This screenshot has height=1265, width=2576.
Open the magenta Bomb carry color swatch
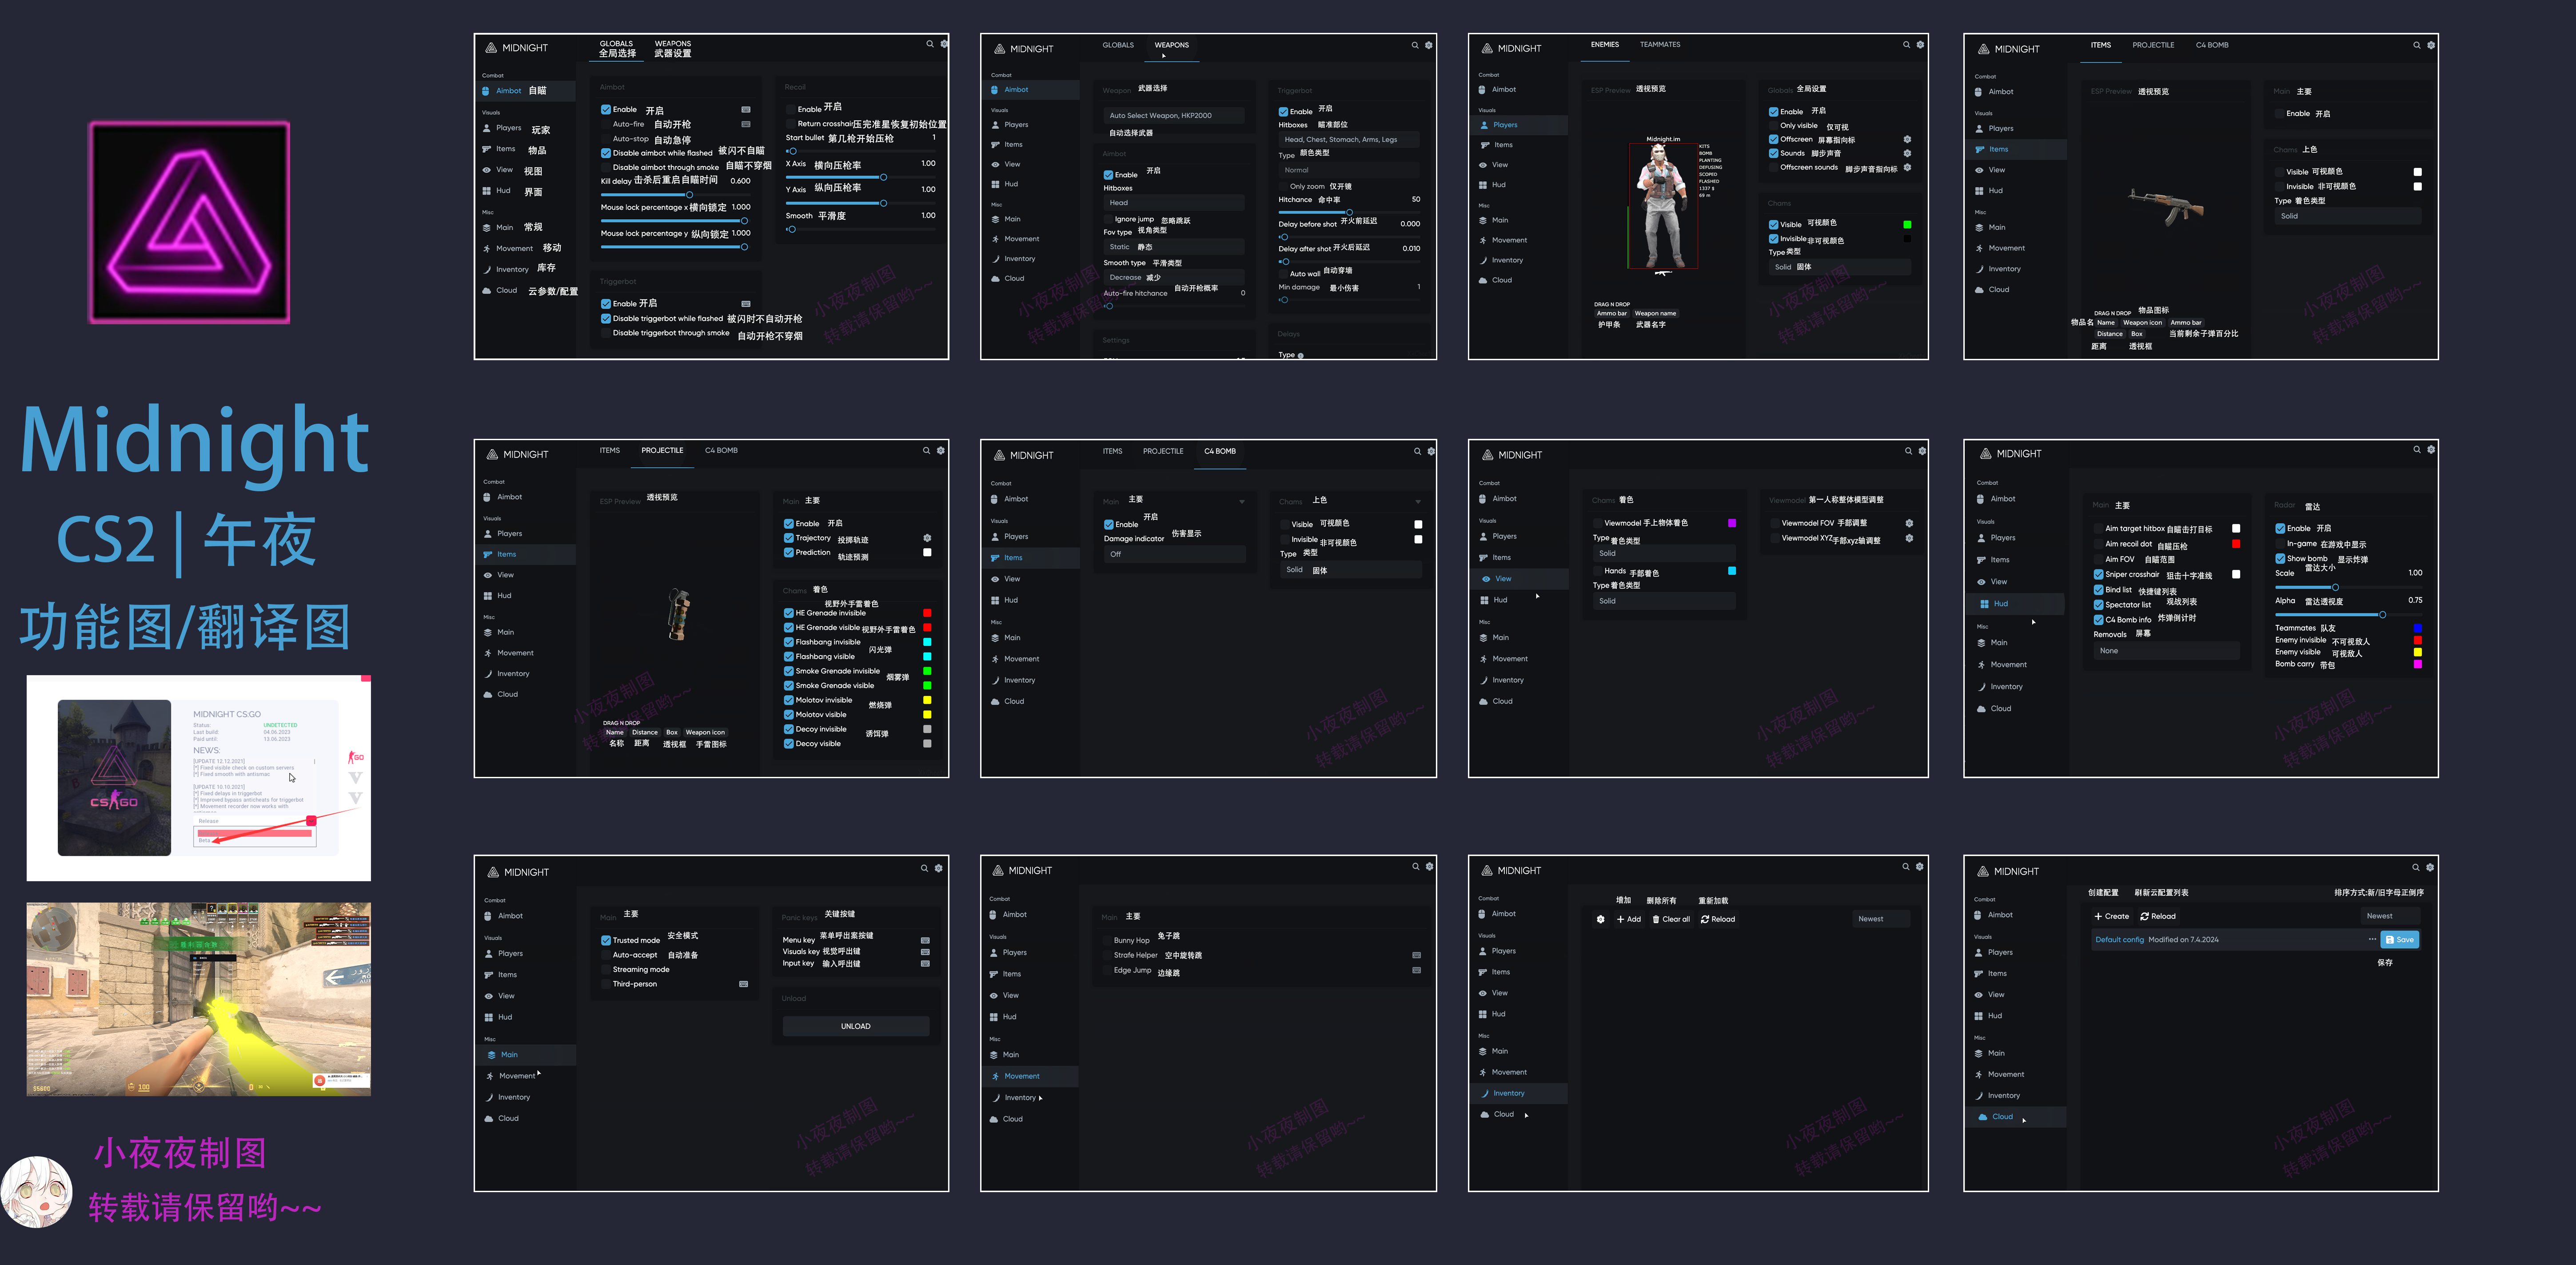point(2417,664)
